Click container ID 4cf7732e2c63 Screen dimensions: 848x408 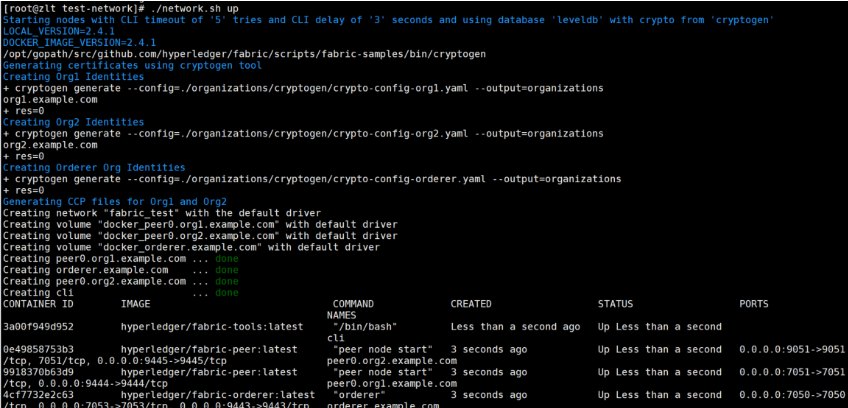[x=38, y=395]
